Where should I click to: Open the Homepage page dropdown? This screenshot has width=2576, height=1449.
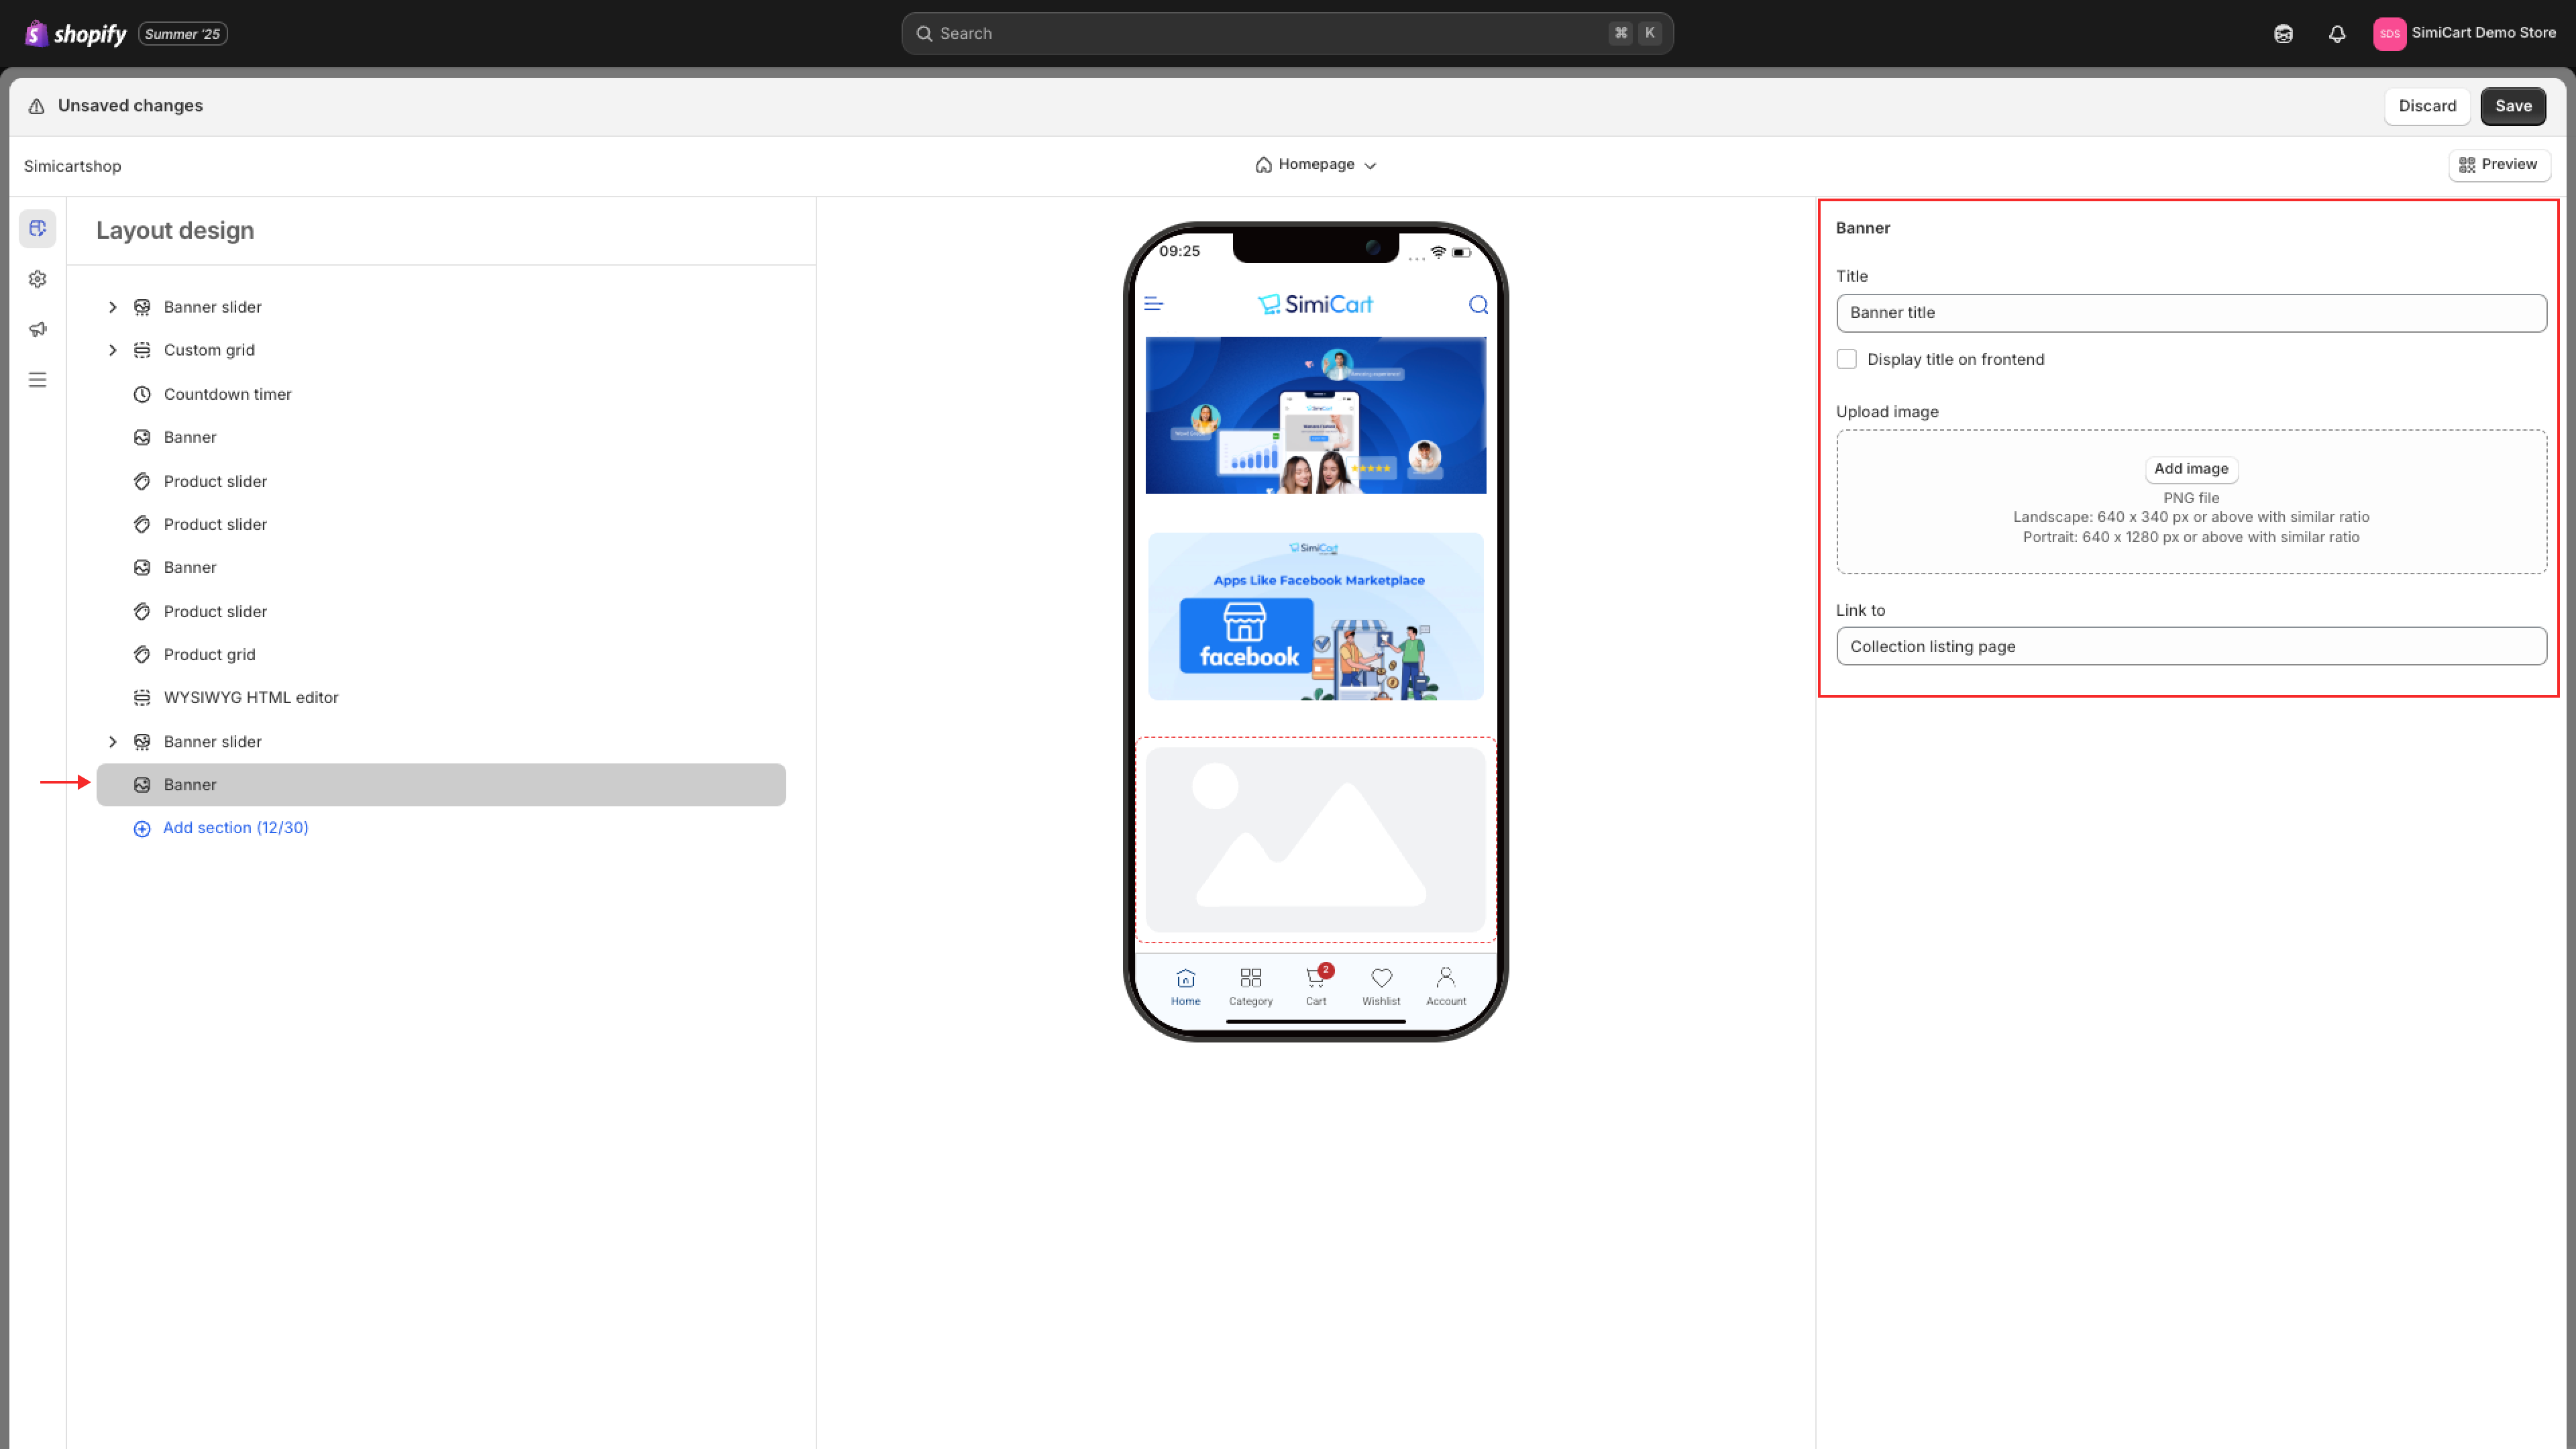tap(1316, 165)
